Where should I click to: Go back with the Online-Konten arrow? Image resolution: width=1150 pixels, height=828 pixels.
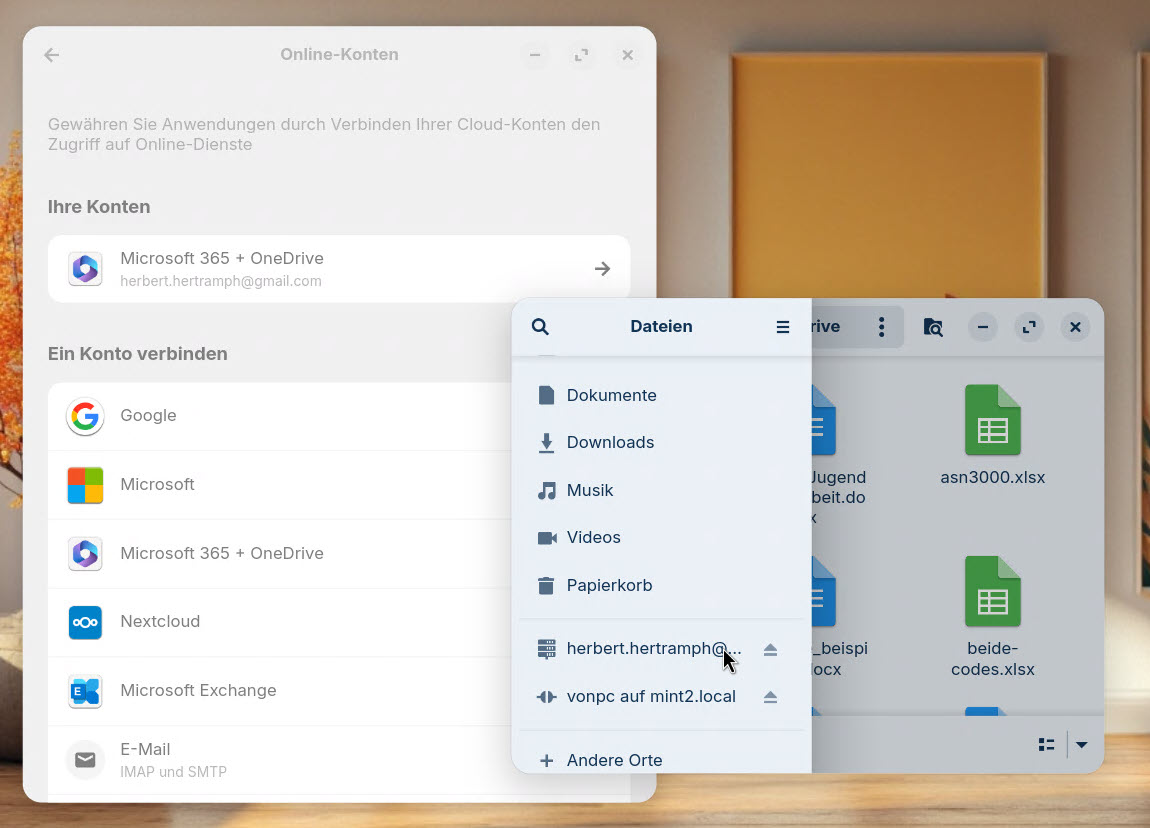[x=52, y=55]
